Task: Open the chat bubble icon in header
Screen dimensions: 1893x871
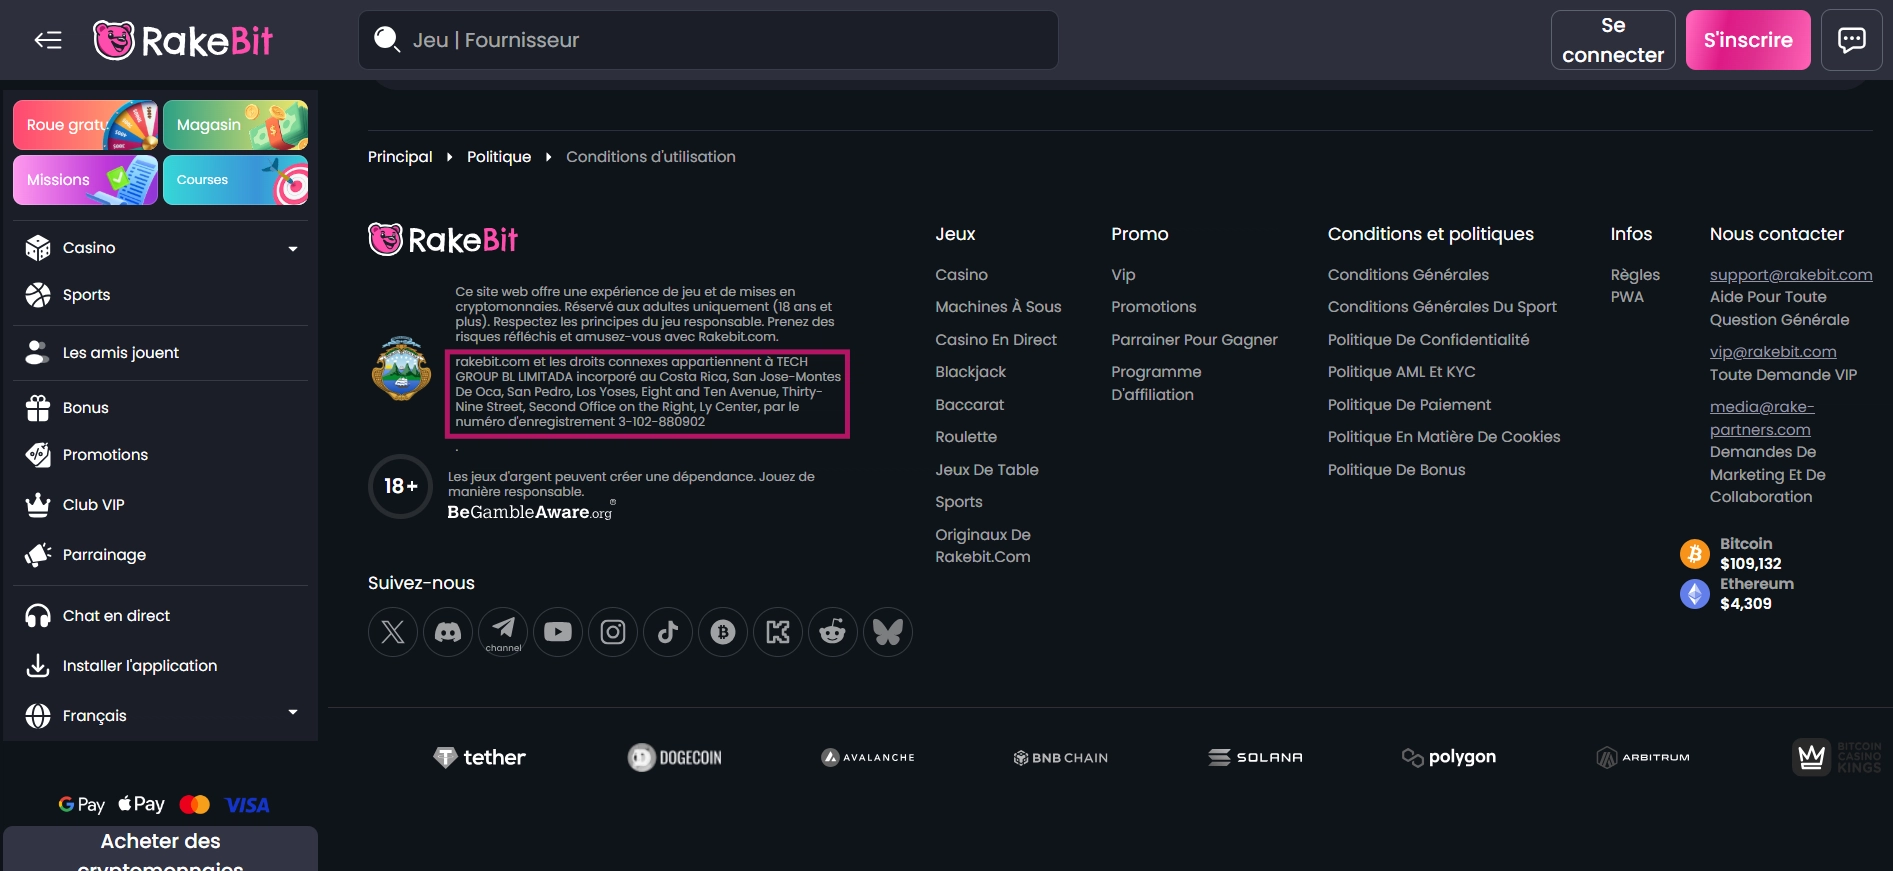Action: tap(1852, 40)
